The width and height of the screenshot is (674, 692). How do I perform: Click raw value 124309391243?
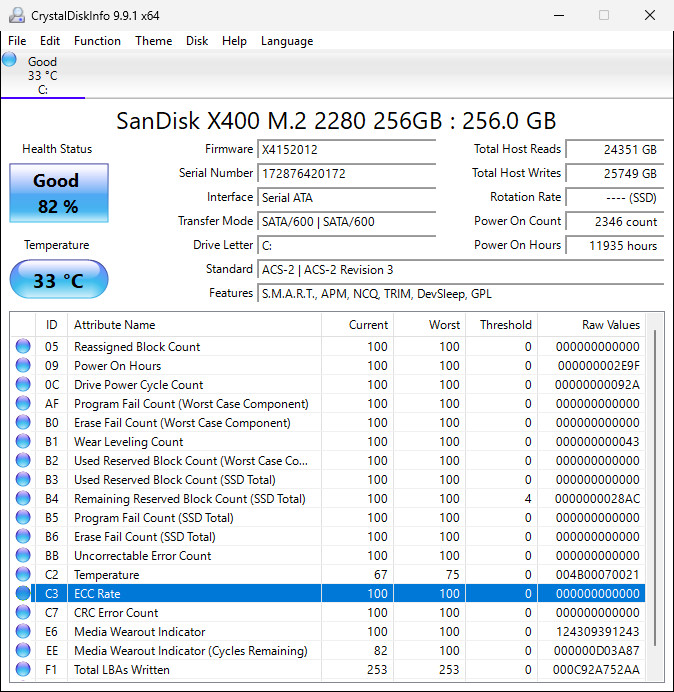597,632
